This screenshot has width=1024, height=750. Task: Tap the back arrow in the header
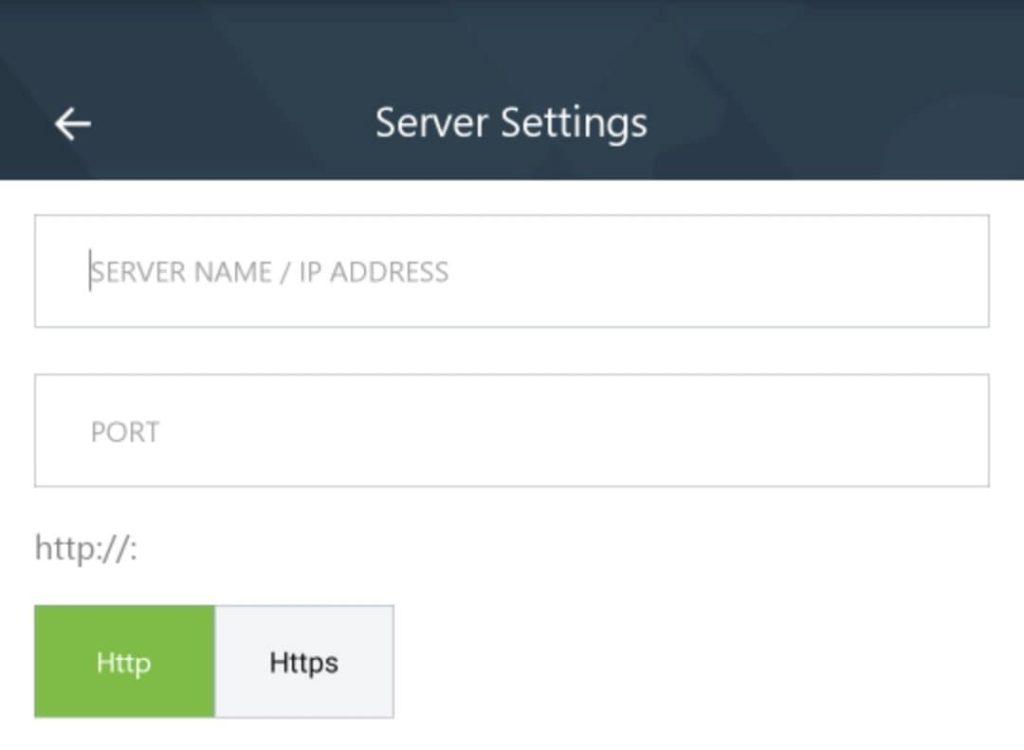coord(72,123)
